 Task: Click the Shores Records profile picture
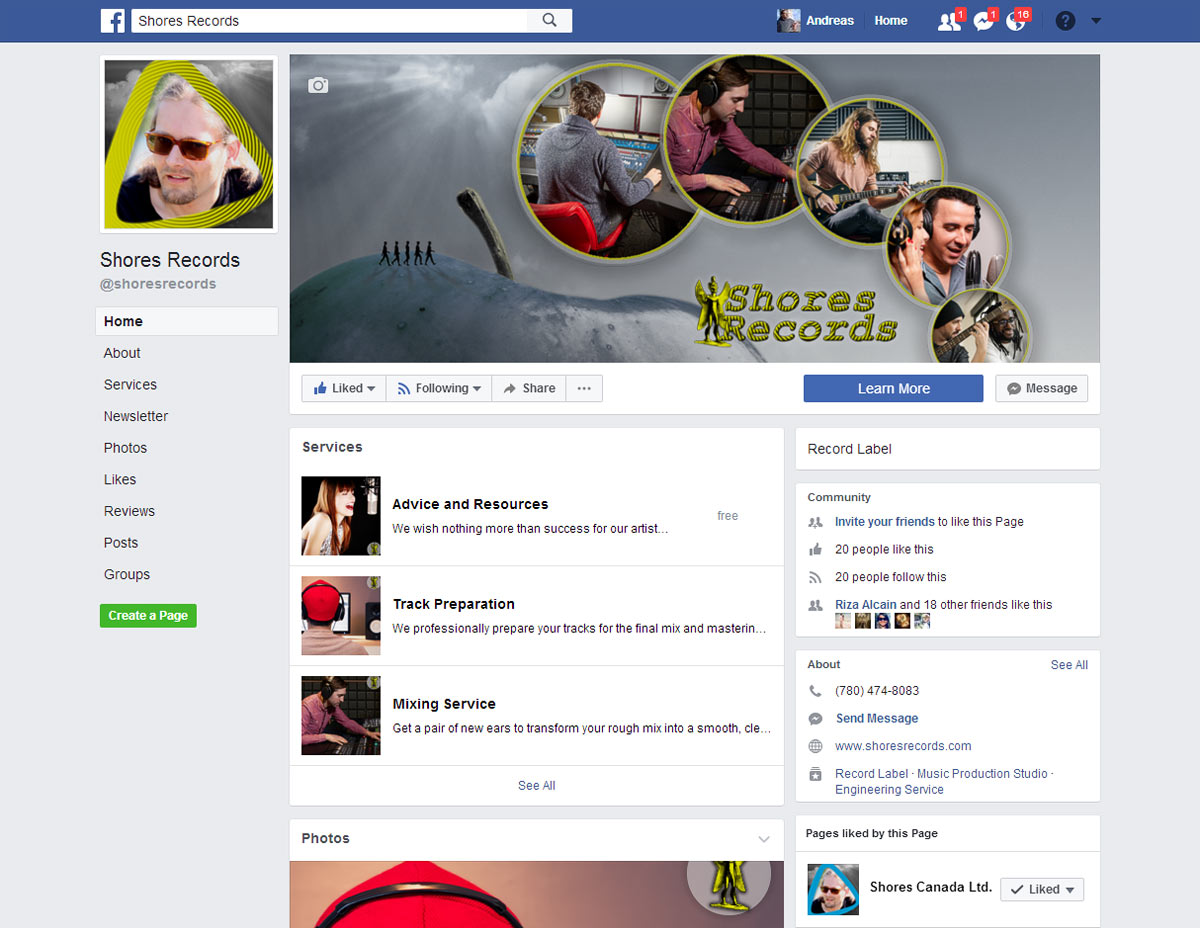[x=189, y=144]
